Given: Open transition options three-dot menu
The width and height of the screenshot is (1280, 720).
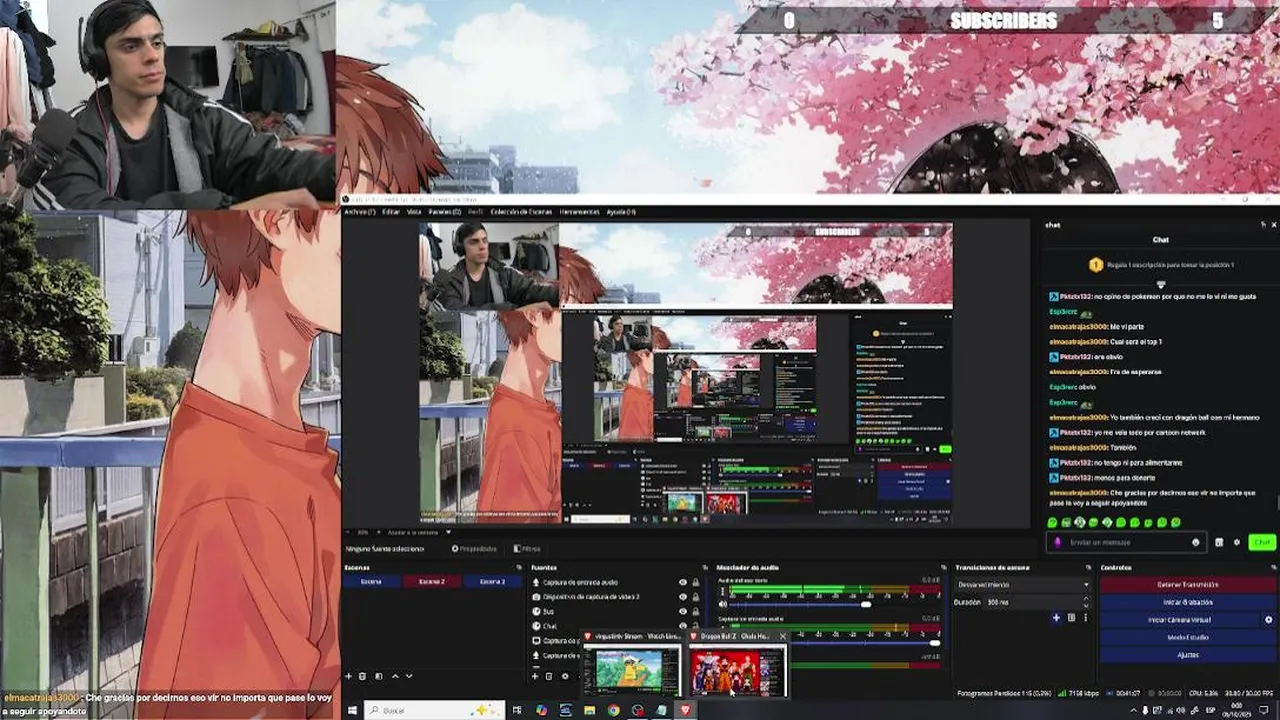Looking at the screenshot, I should tap(1085, 618).
